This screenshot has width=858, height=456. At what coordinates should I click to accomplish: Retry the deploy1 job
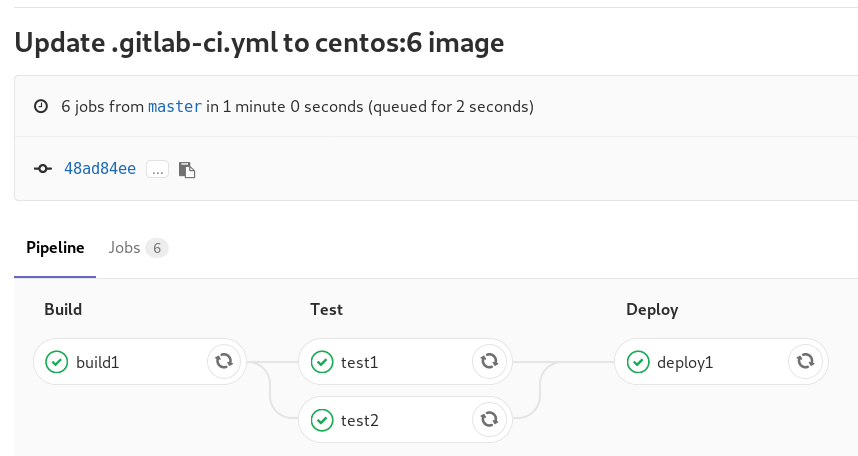805,362
